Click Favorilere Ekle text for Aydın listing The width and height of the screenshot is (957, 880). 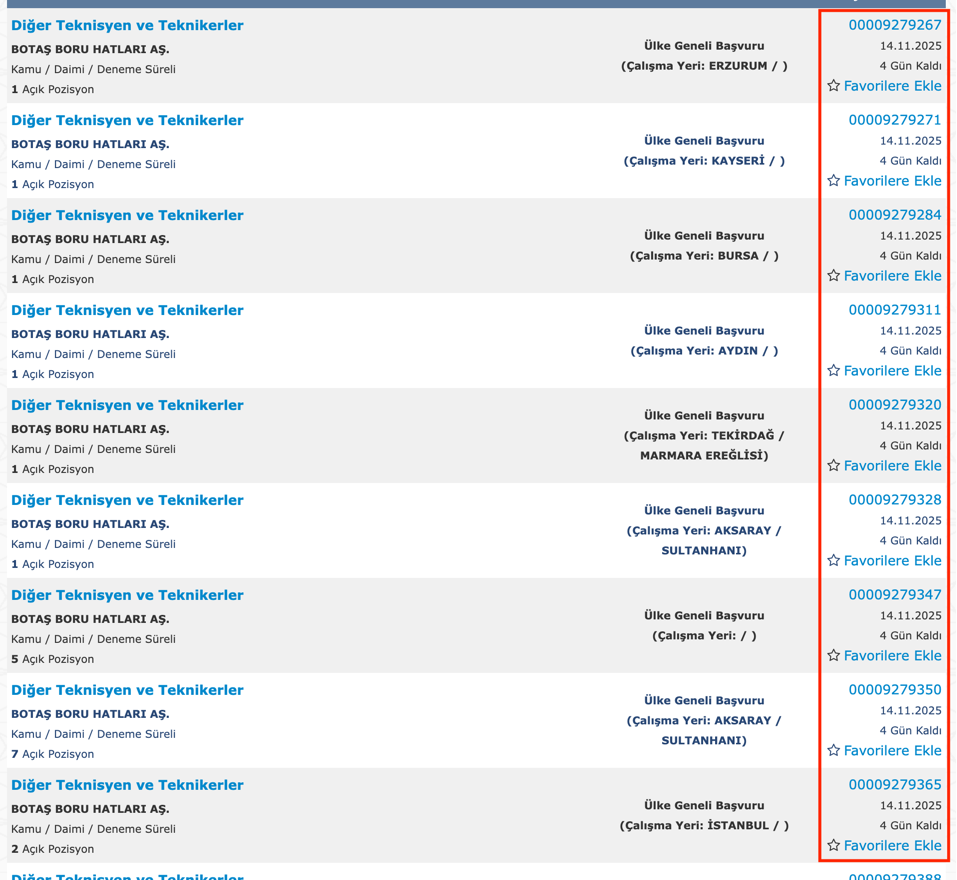point(892,371)
